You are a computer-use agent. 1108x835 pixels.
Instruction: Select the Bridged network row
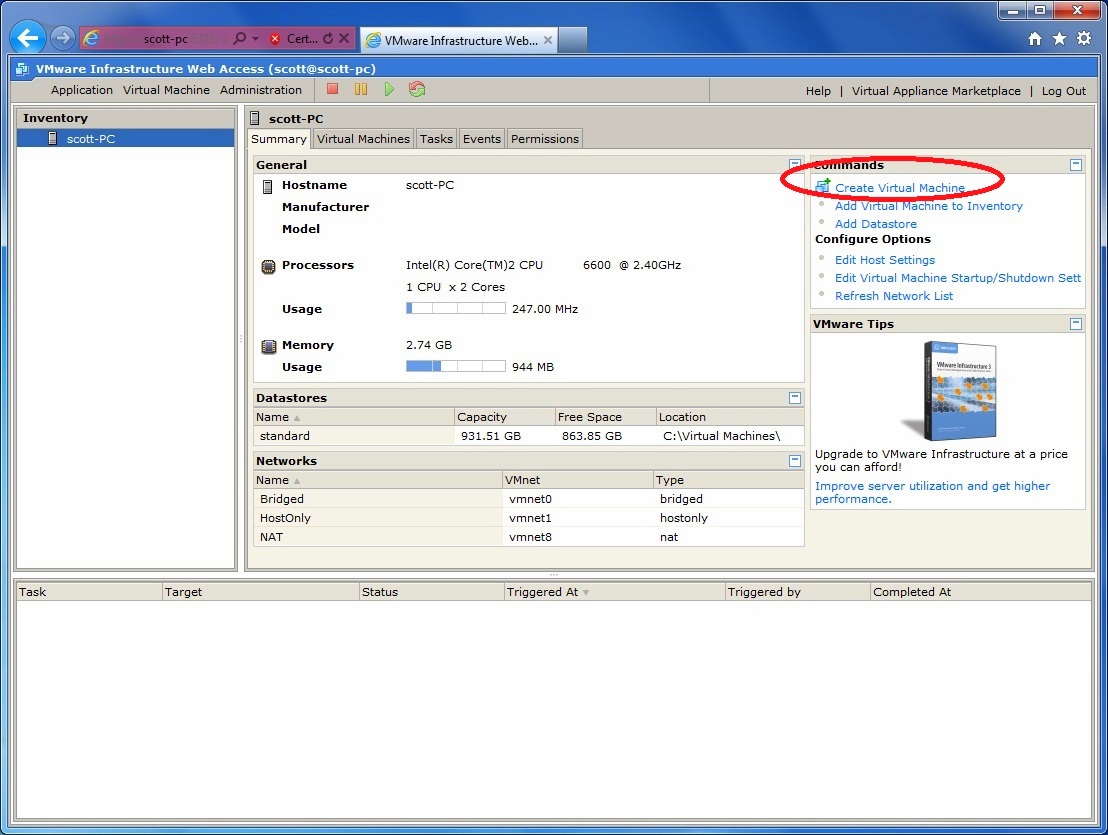pos(529,499)
